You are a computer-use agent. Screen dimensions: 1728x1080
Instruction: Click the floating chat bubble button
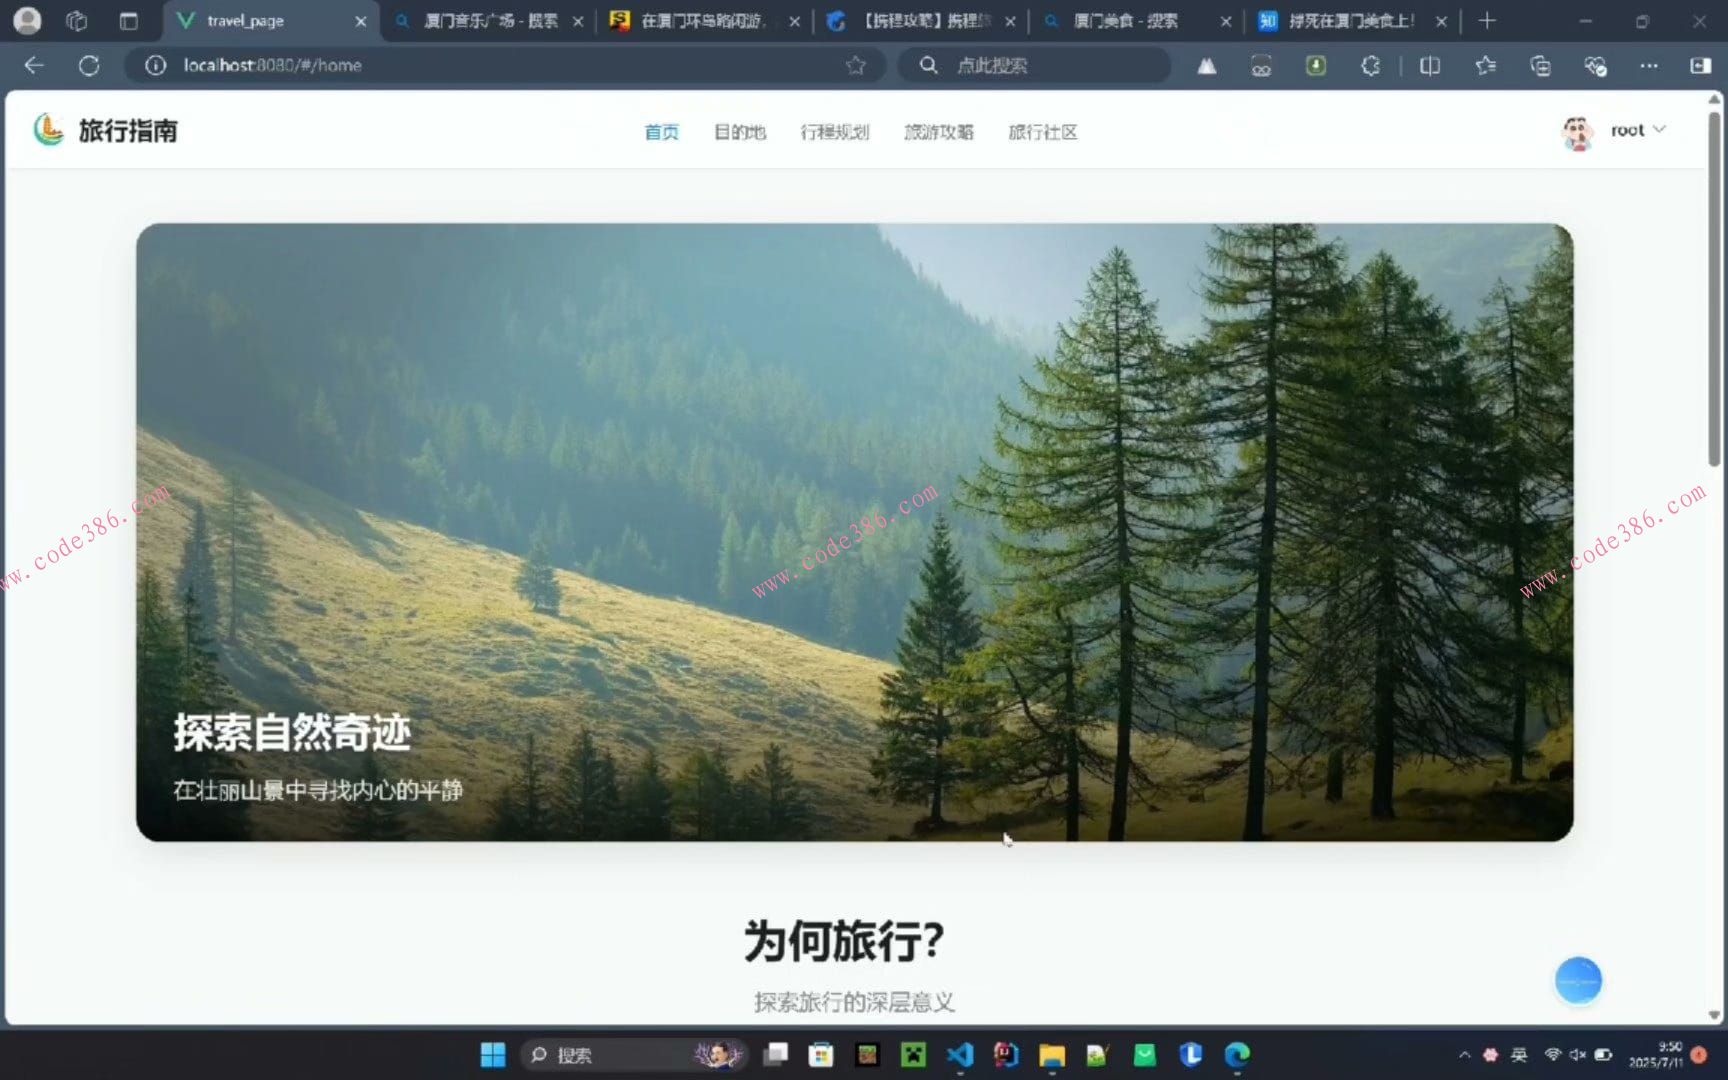click(1578, 980)
